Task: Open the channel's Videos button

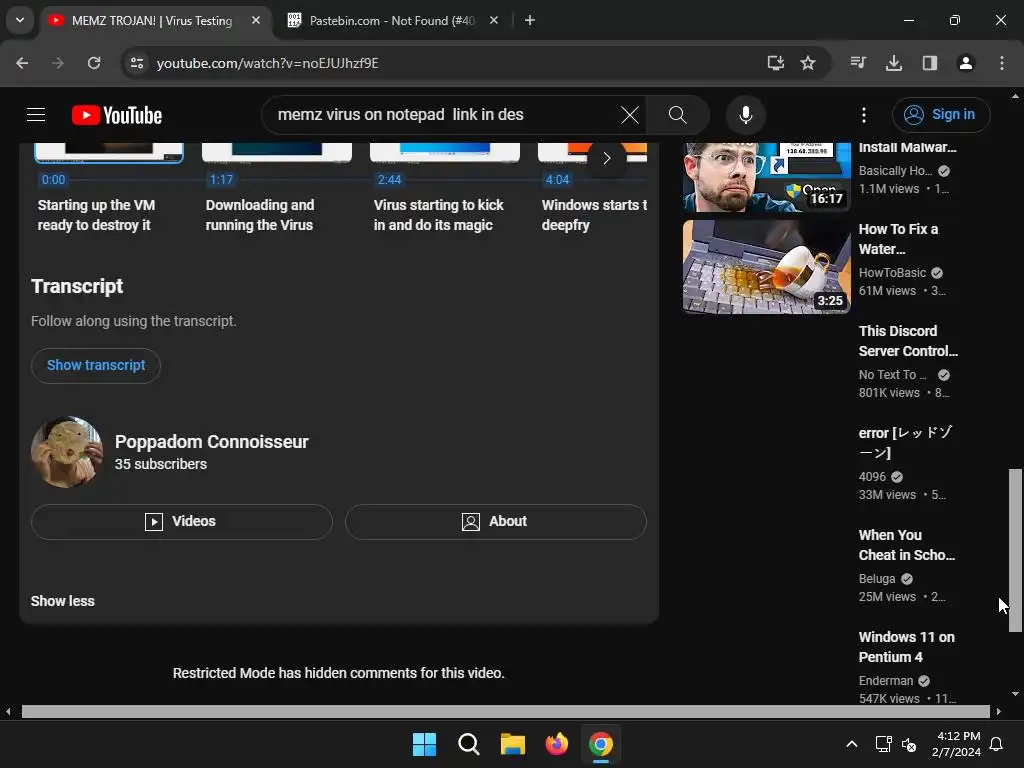Action: [182, 521]
